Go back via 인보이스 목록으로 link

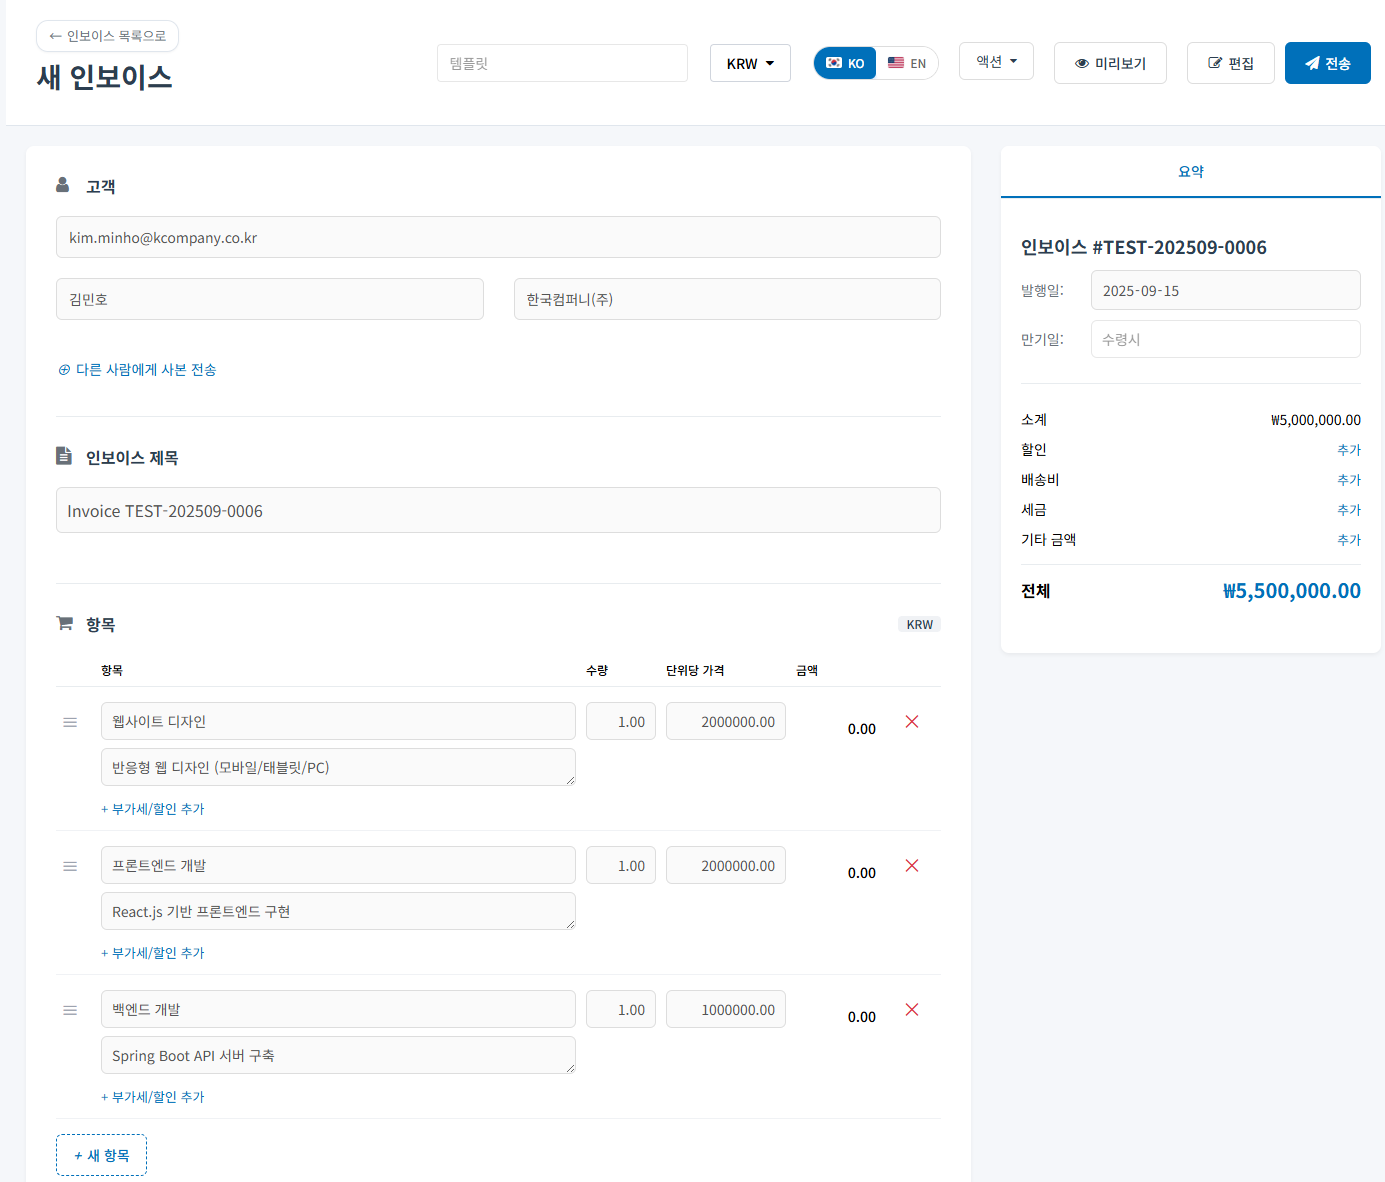[x=107, y=36]
